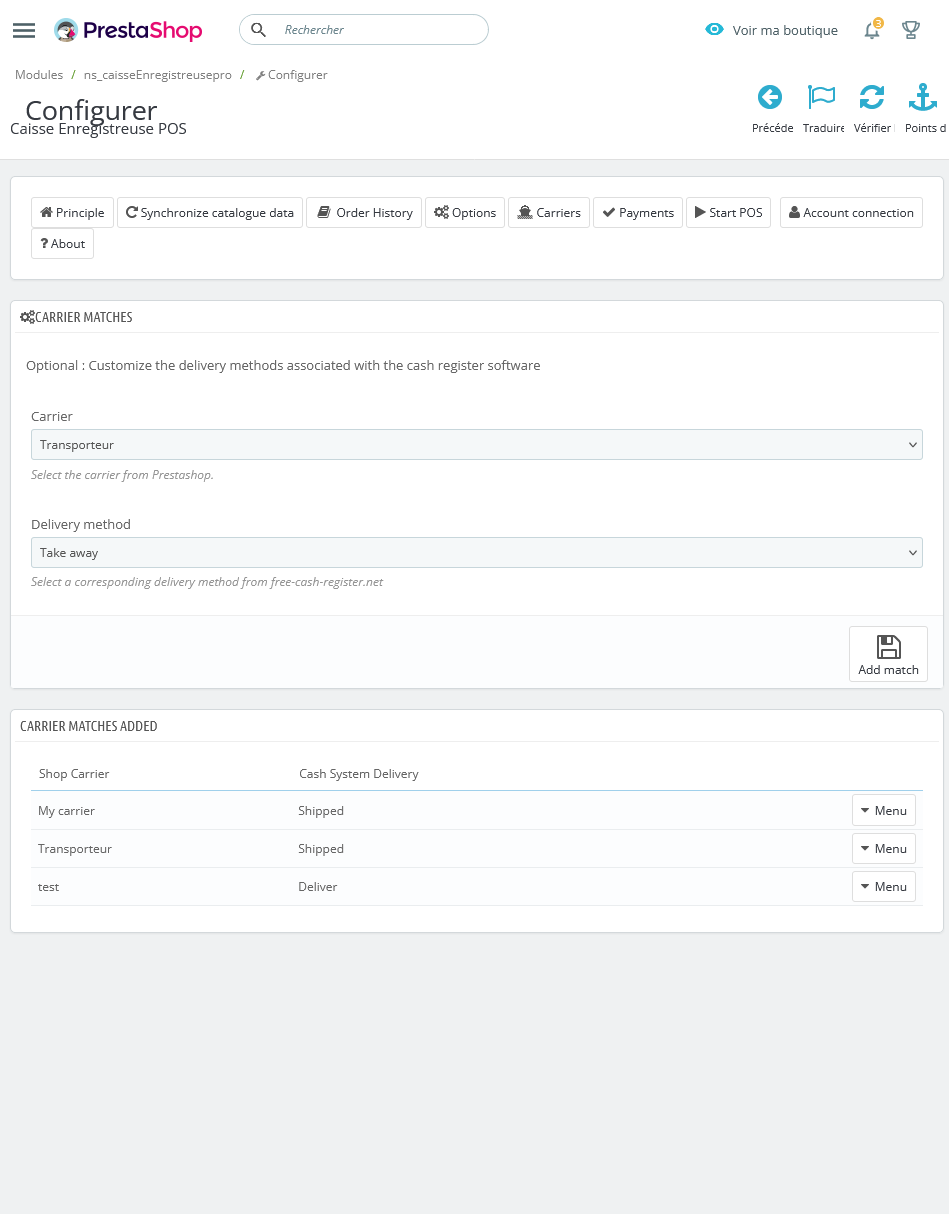Click the anchor Points icon
The image size is (949, 1214).
click(x=922, y=97)
